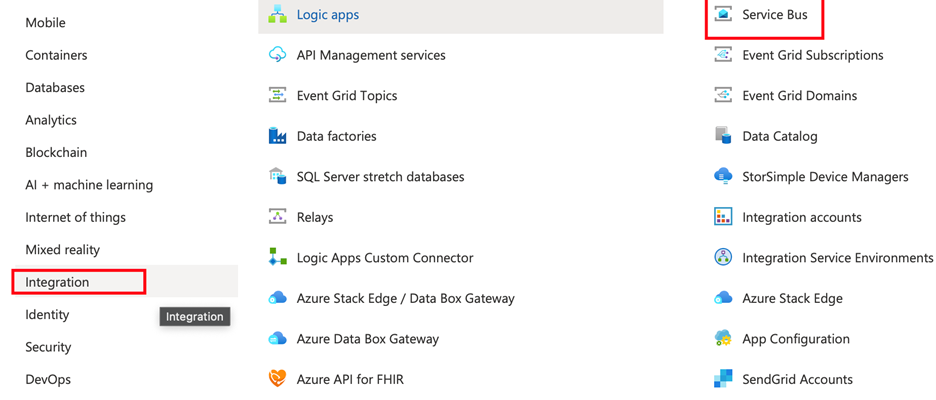The width and height of the screenshot is (936, 400).
Task: Open API Management services link
Action: 371,55
